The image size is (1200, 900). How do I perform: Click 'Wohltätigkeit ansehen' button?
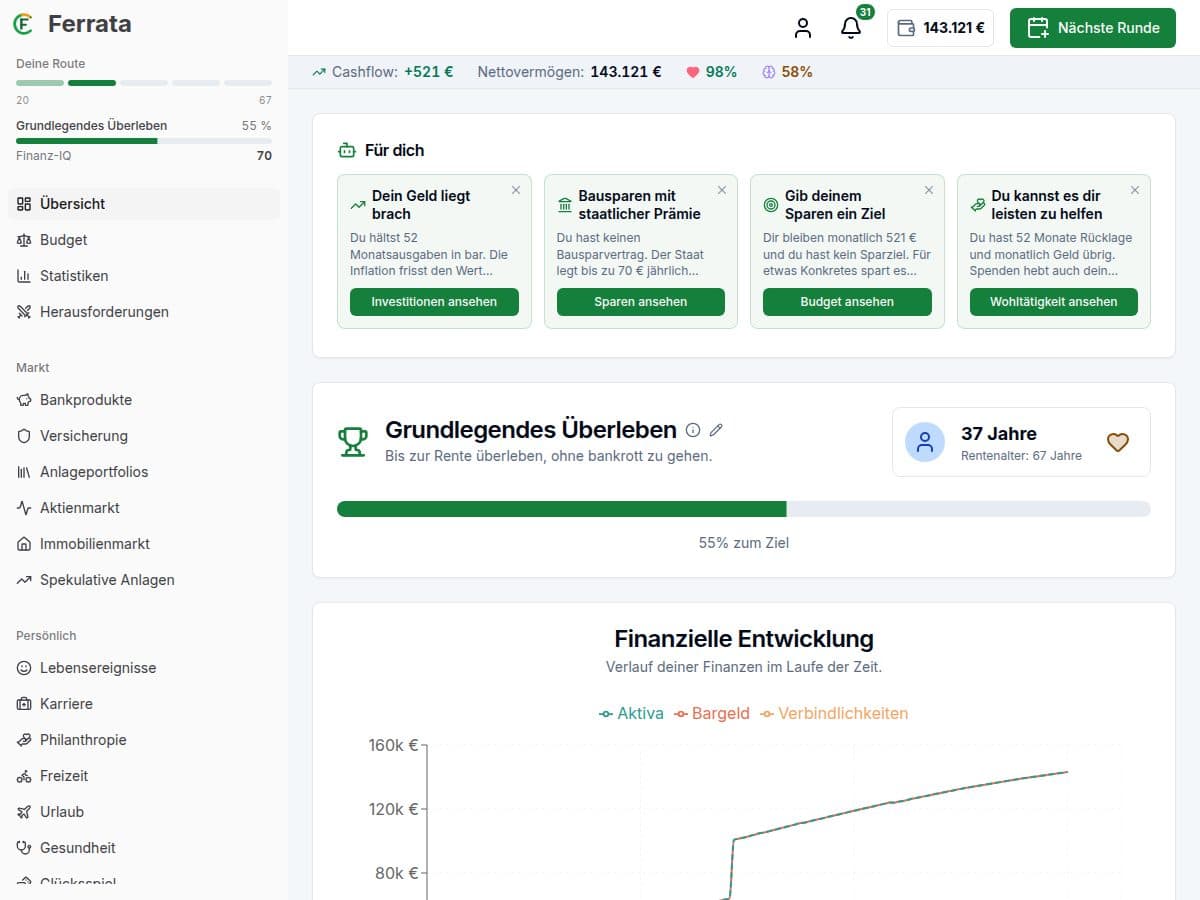(1054, 302)
